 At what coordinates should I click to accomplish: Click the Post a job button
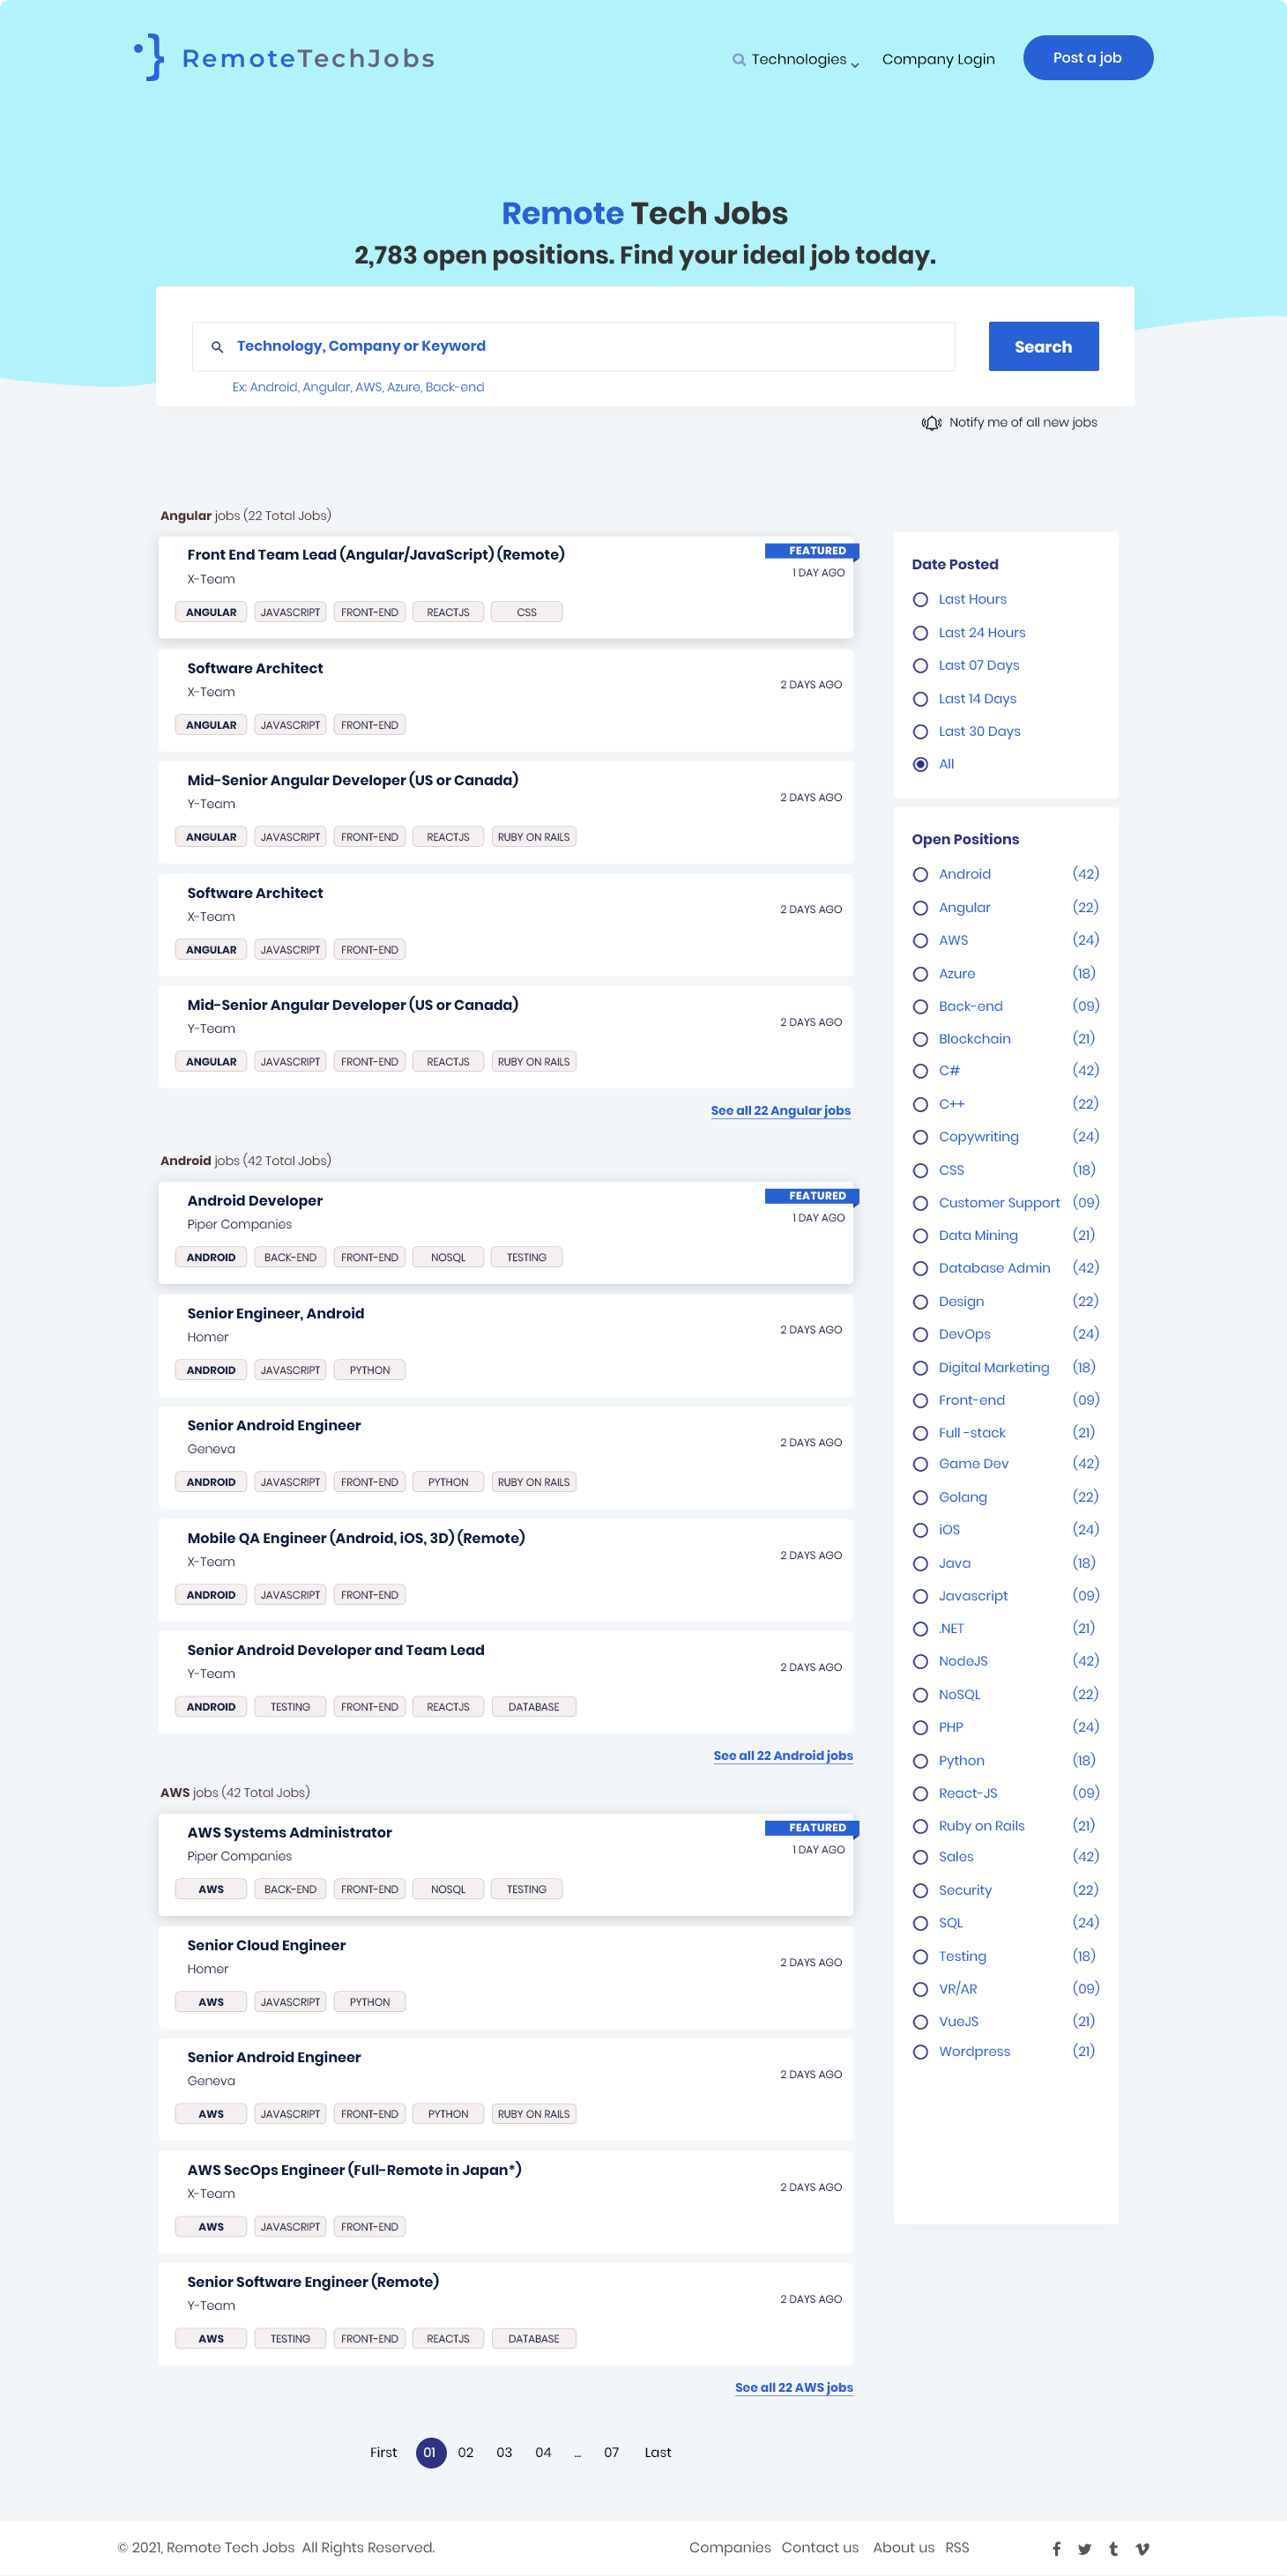pos(1087,58)
